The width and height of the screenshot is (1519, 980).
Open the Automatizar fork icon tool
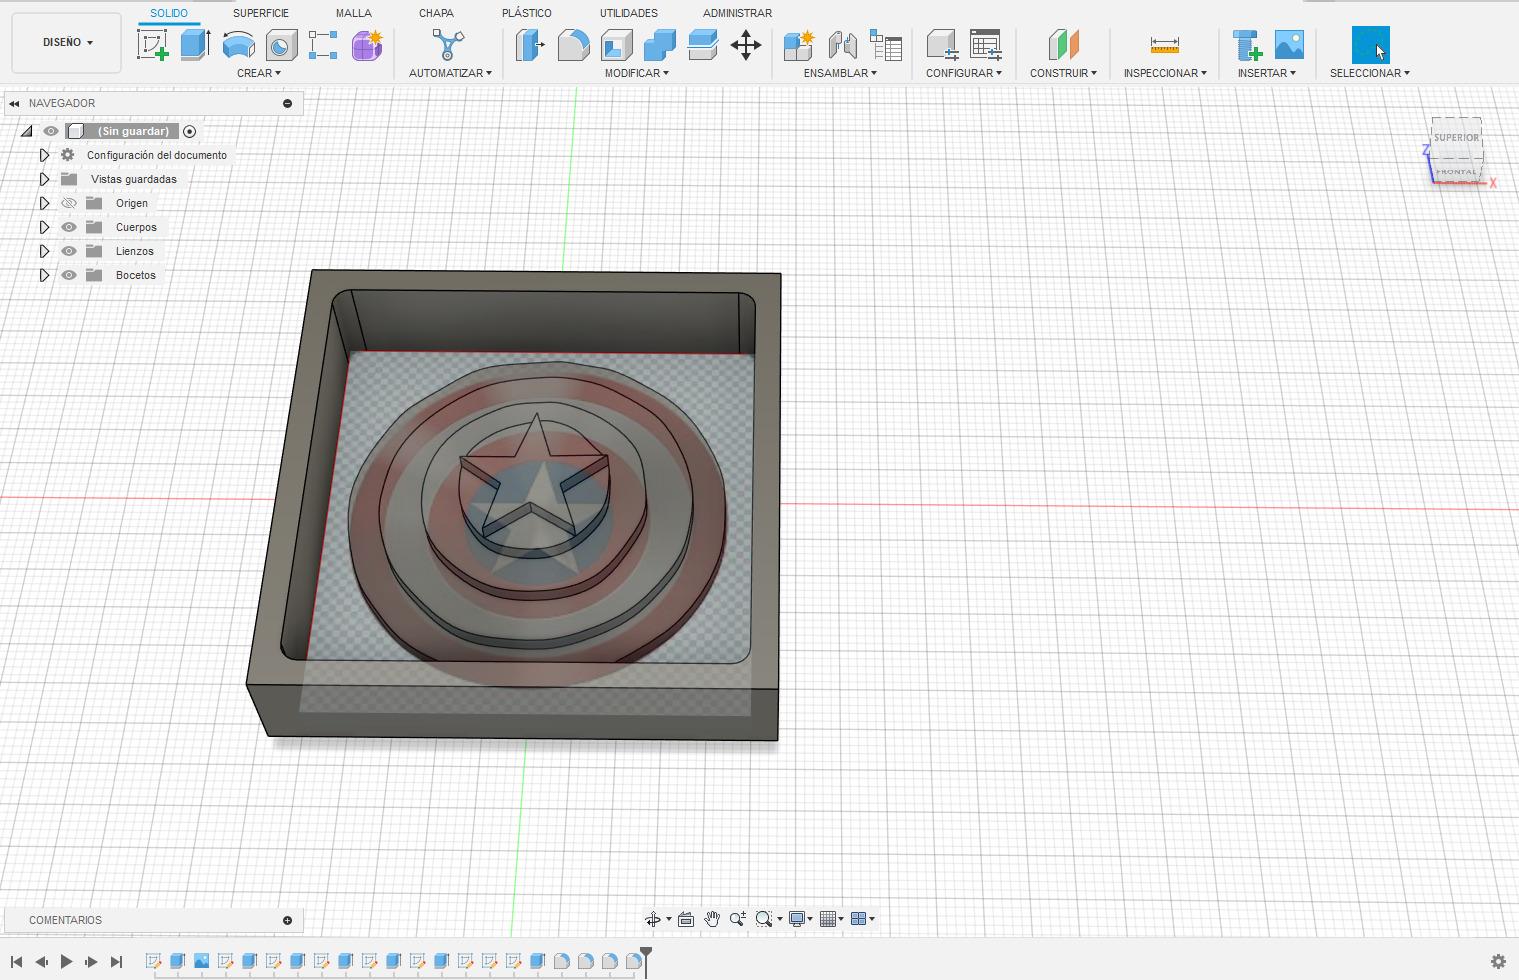point(448,45)
